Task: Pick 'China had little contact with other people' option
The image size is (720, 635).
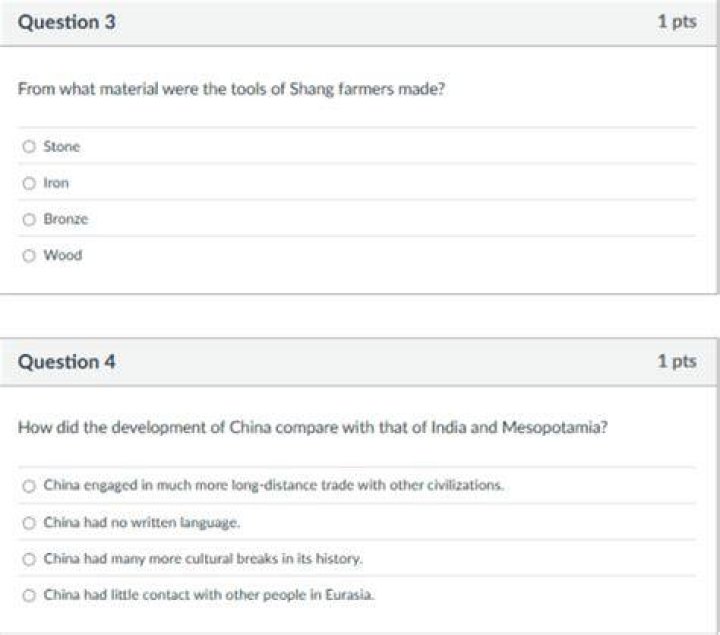Action: pyautogui.click(x=29, y=595)
